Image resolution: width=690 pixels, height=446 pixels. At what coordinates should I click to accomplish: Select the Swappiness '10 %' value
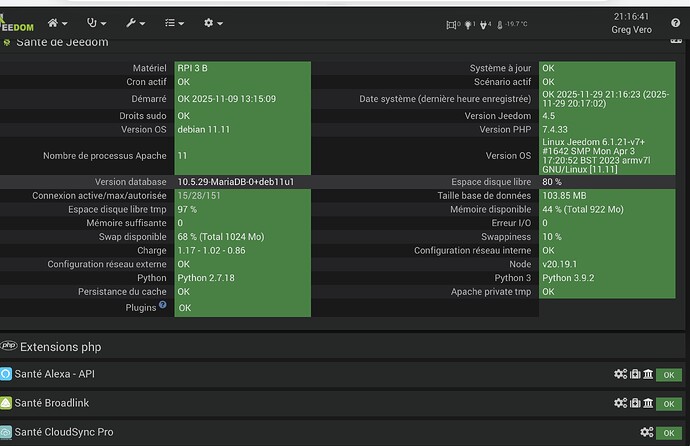[x=552, y=237]
